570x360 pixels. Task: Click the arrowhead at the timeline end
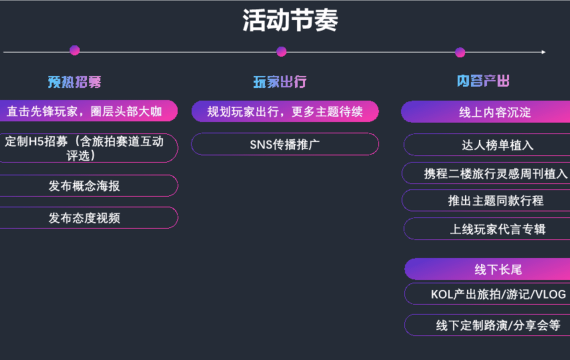click(x=543, y=52)
